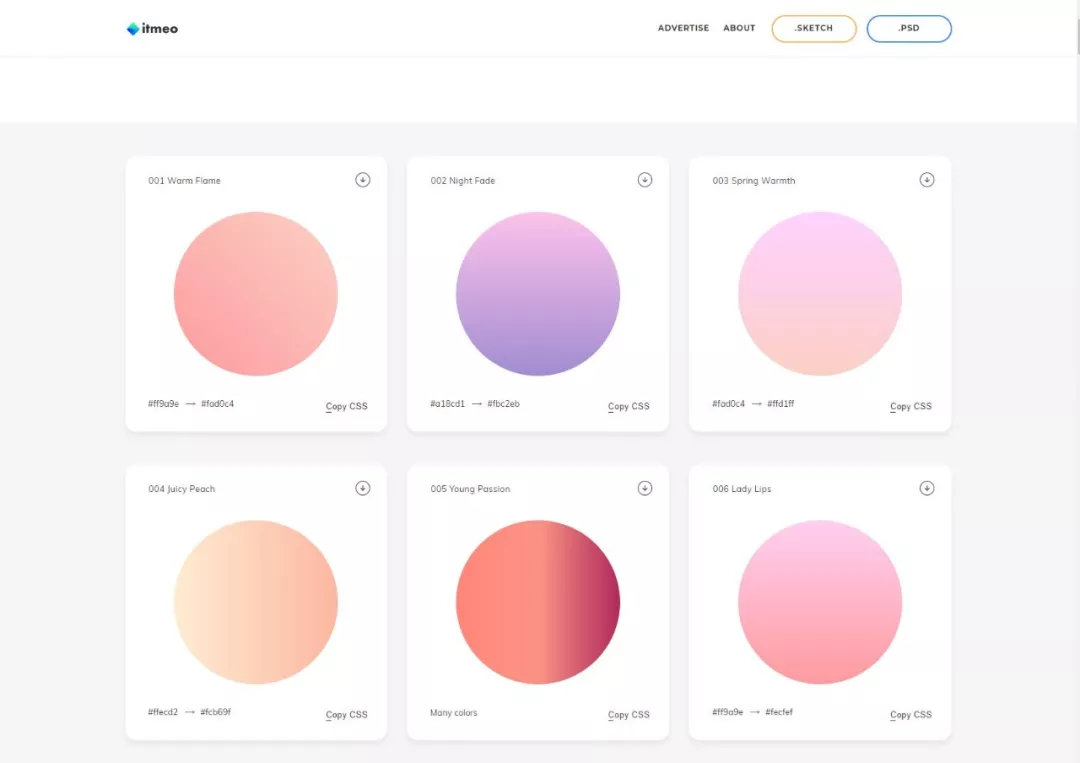Image resolution: width=1080 pixels, height=763 pixels.
Task: Copy CSS for Warm Flame
Action: [x=346, y=406]
